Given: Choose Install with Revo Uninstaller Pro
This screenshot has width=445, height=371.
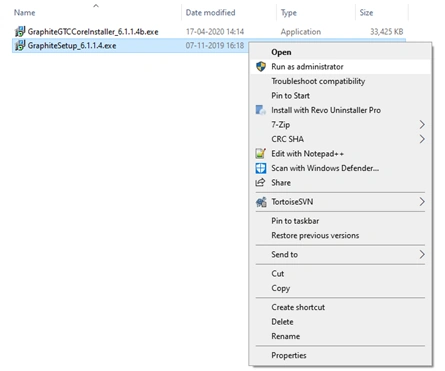Looking at the screenshot, I should (x=340, y=110).
